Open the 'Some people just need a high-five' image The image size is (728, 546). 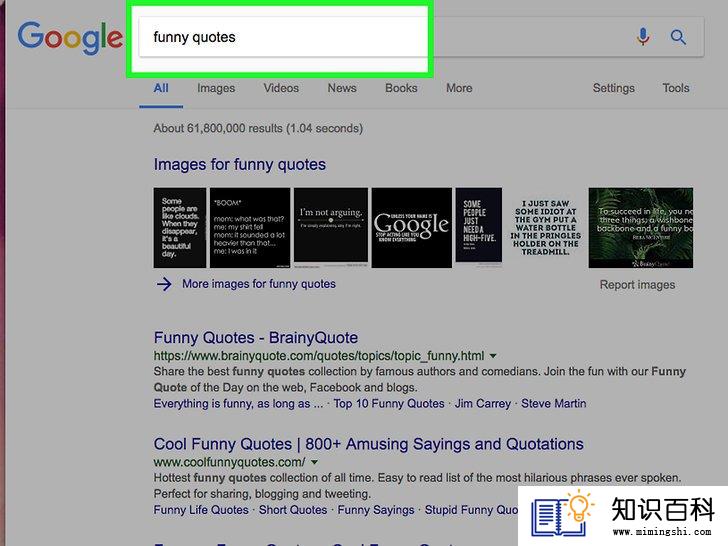click(479, 226)
